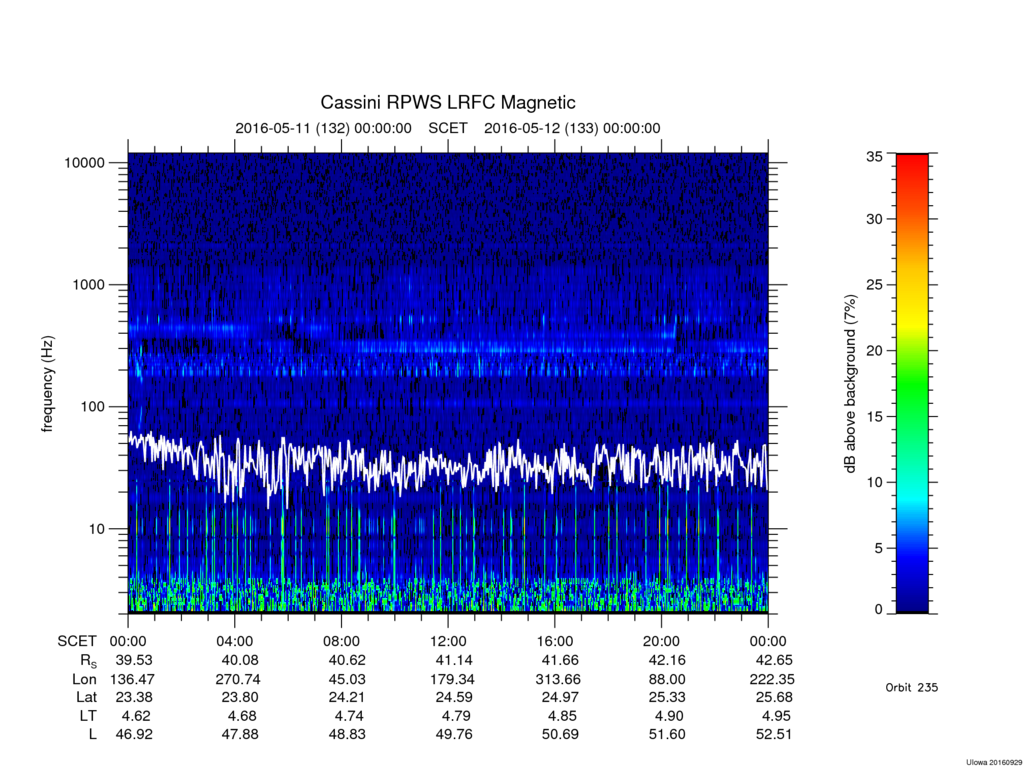Click the L value '50.69'
Image resolution: width=1024 pixels, height=767 pixels.
tap(560, 734)
